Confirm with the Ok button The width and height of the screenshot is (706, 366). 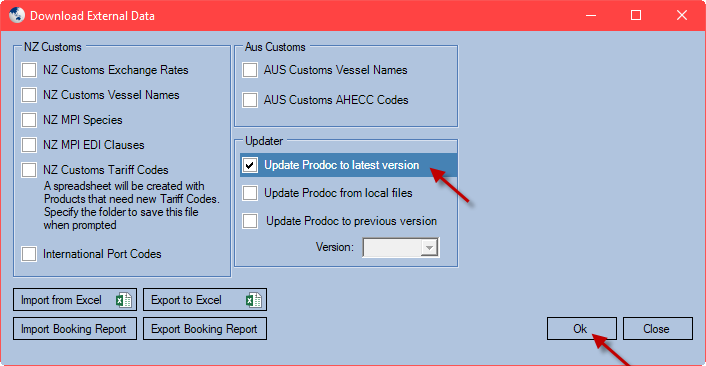[582, 329]
